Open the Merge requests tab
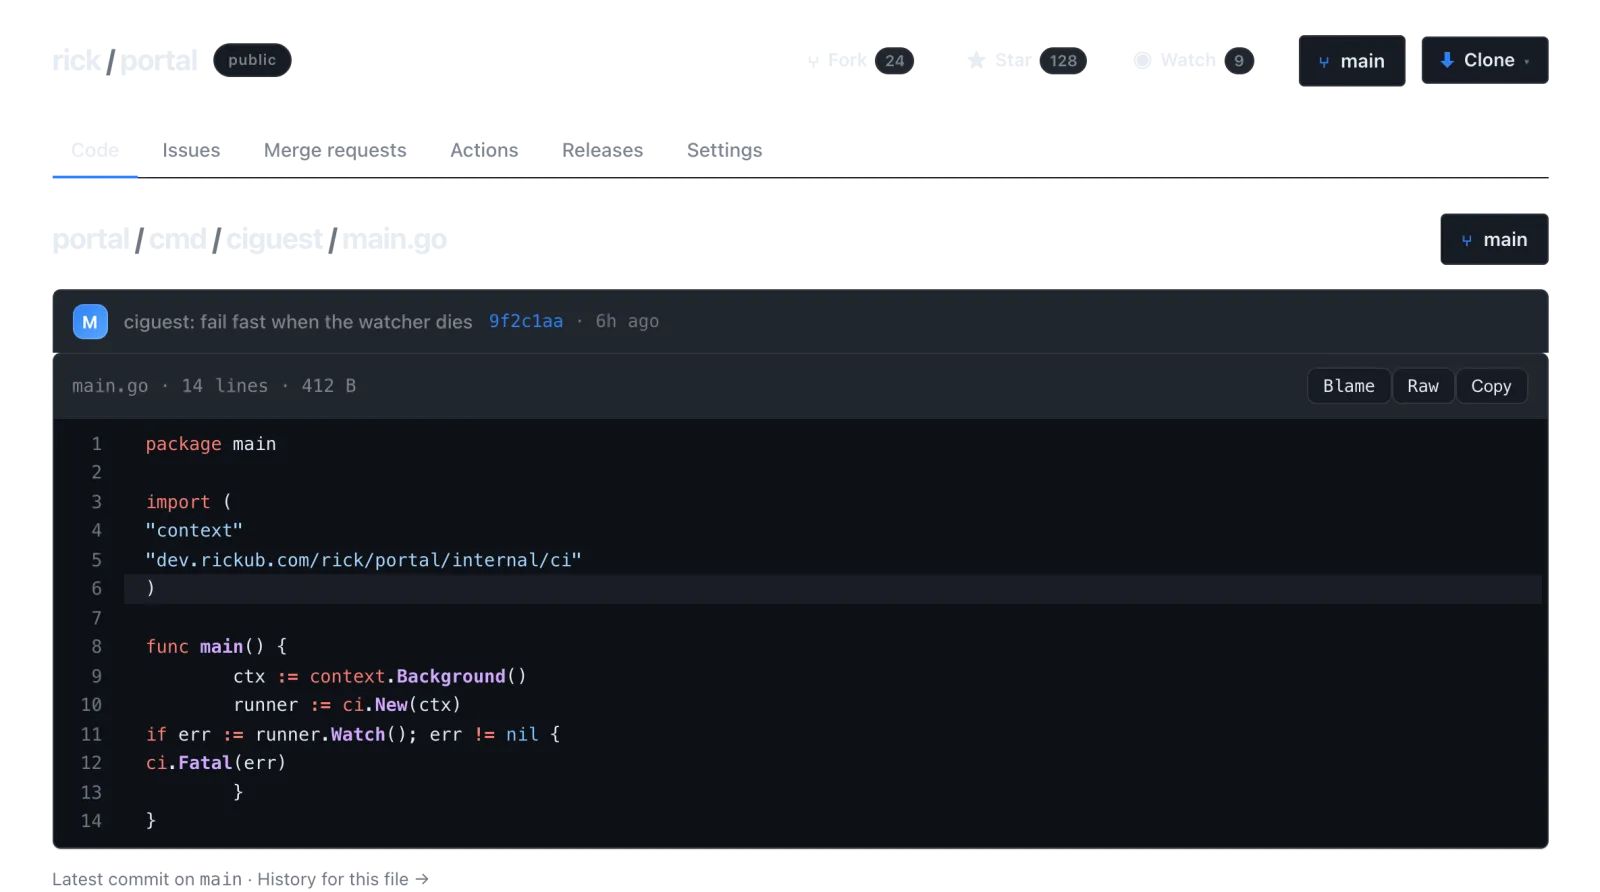Screen dimensions: 1600x892 [335, 150]
